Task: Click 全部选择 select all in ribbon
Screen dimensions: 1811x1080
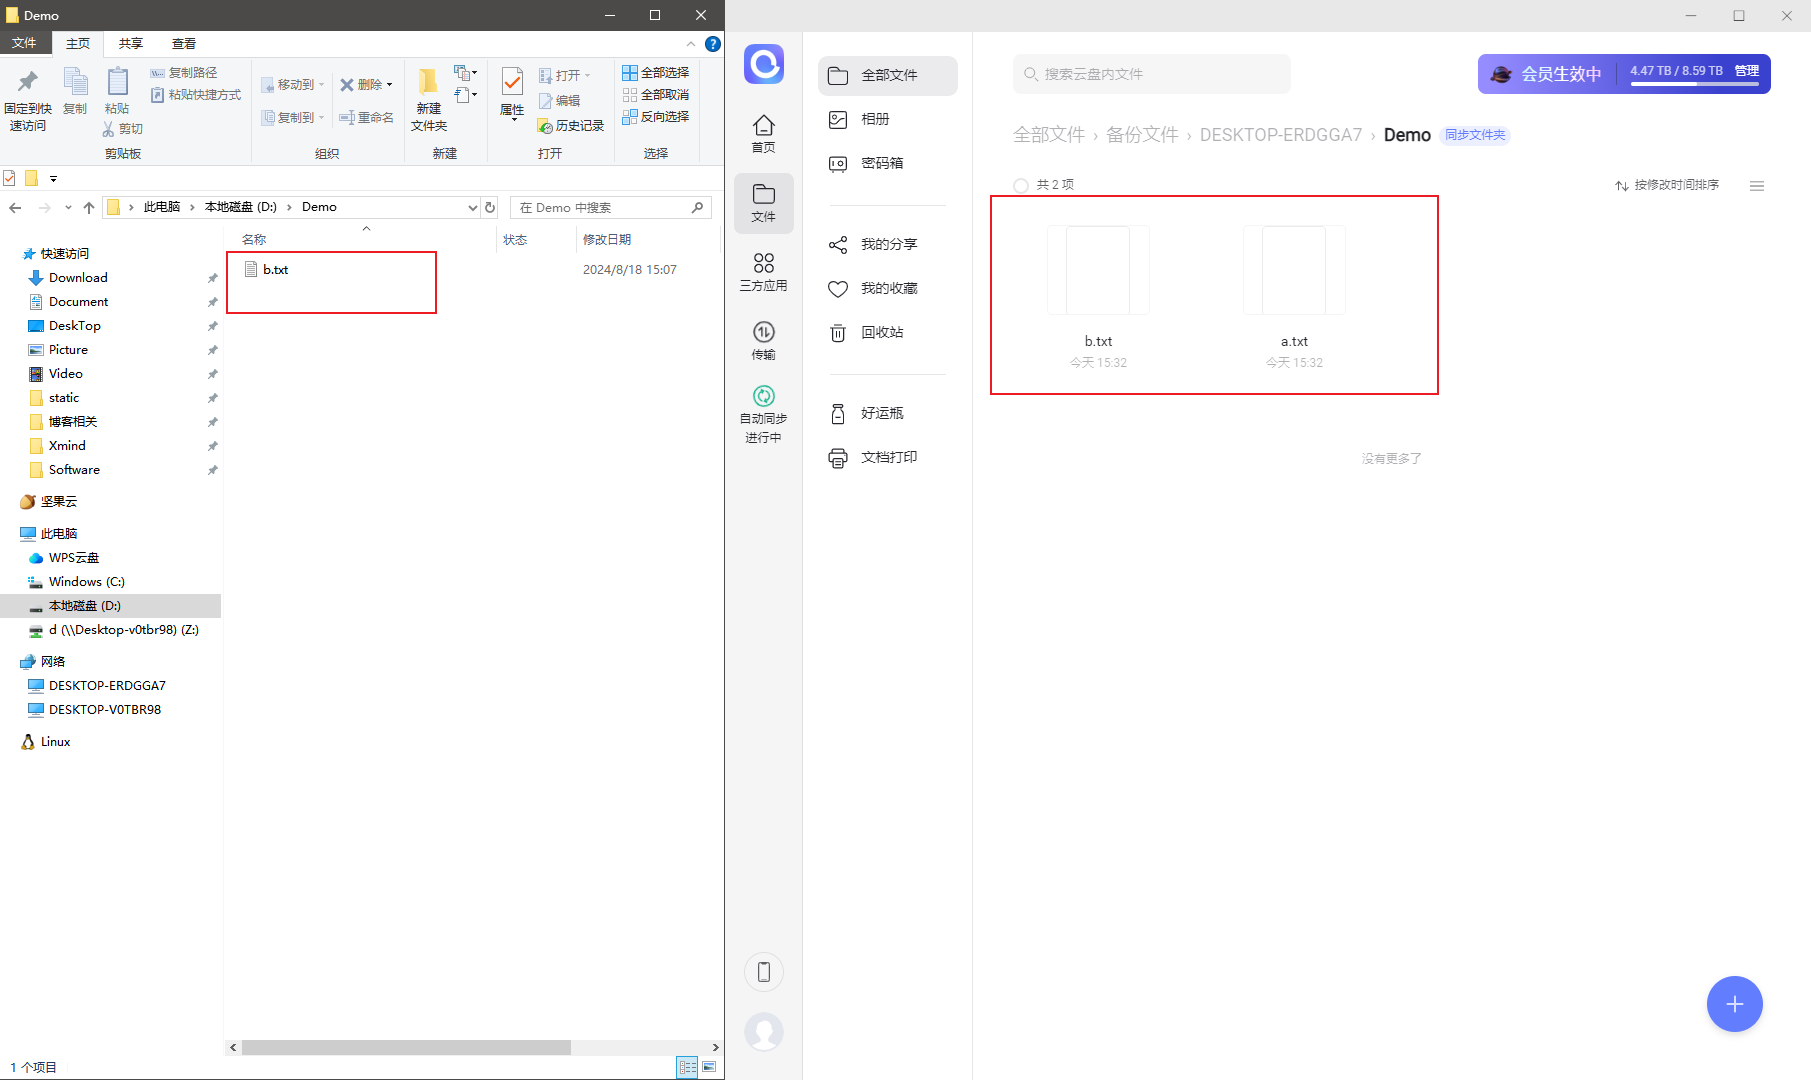Action: (x=656, y=73)
